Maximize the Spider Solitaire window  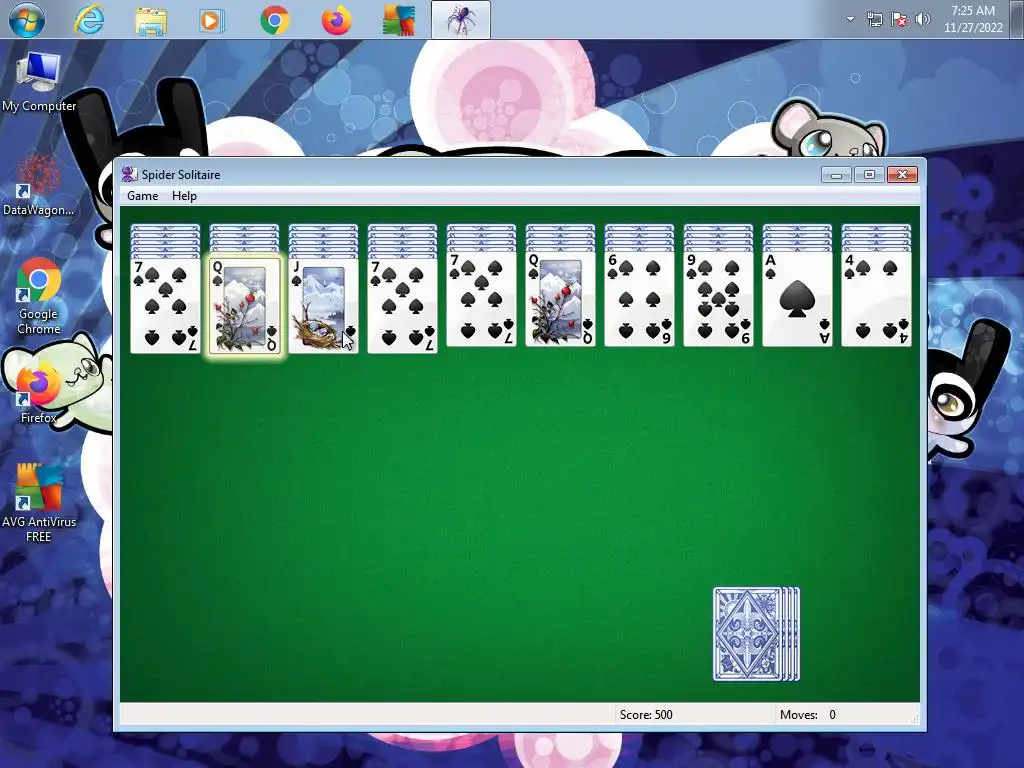(869, 174)
